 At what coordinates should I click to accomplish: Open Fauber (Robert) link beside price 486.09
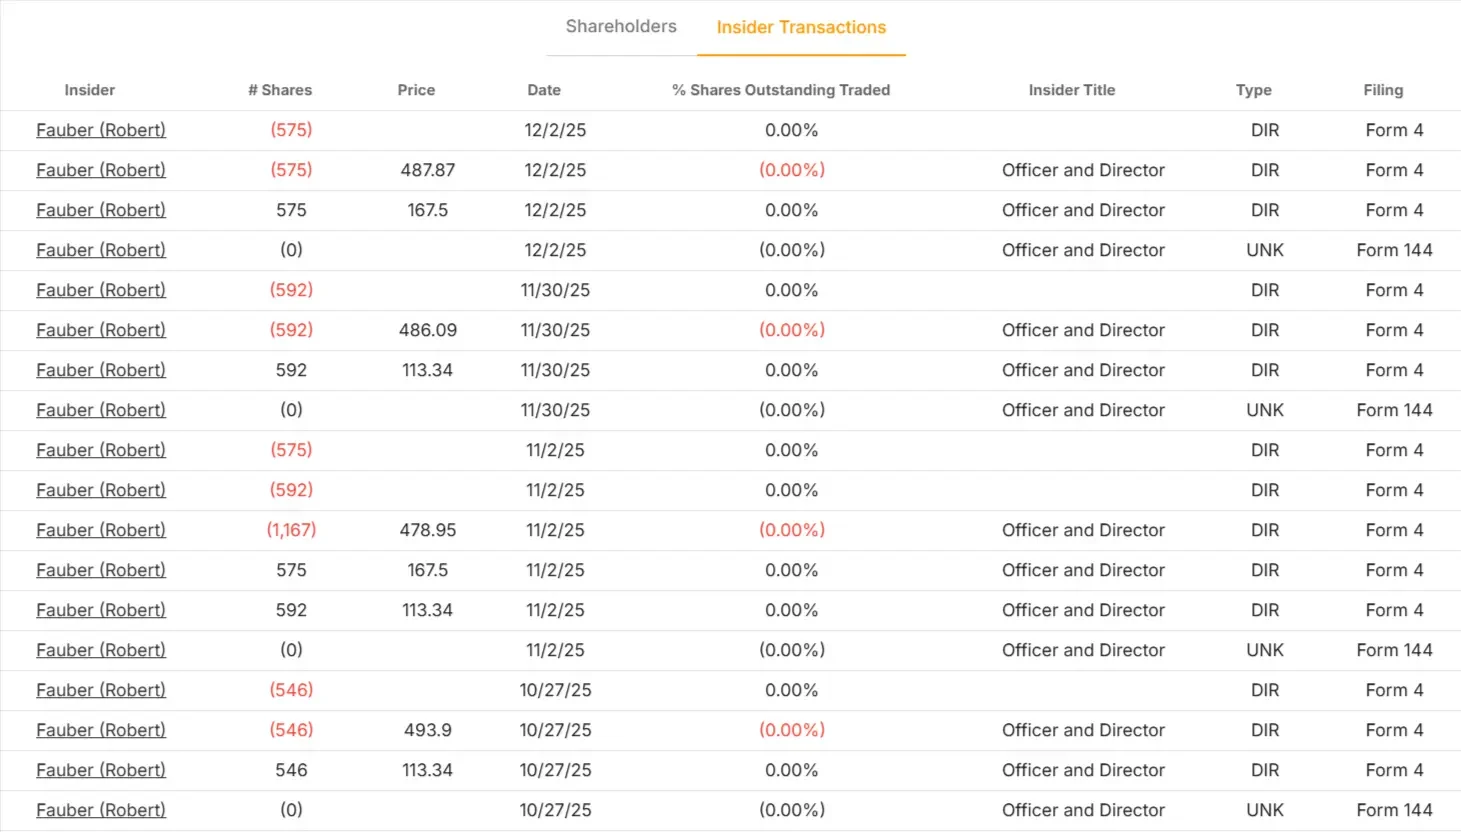tap(100, 330)
